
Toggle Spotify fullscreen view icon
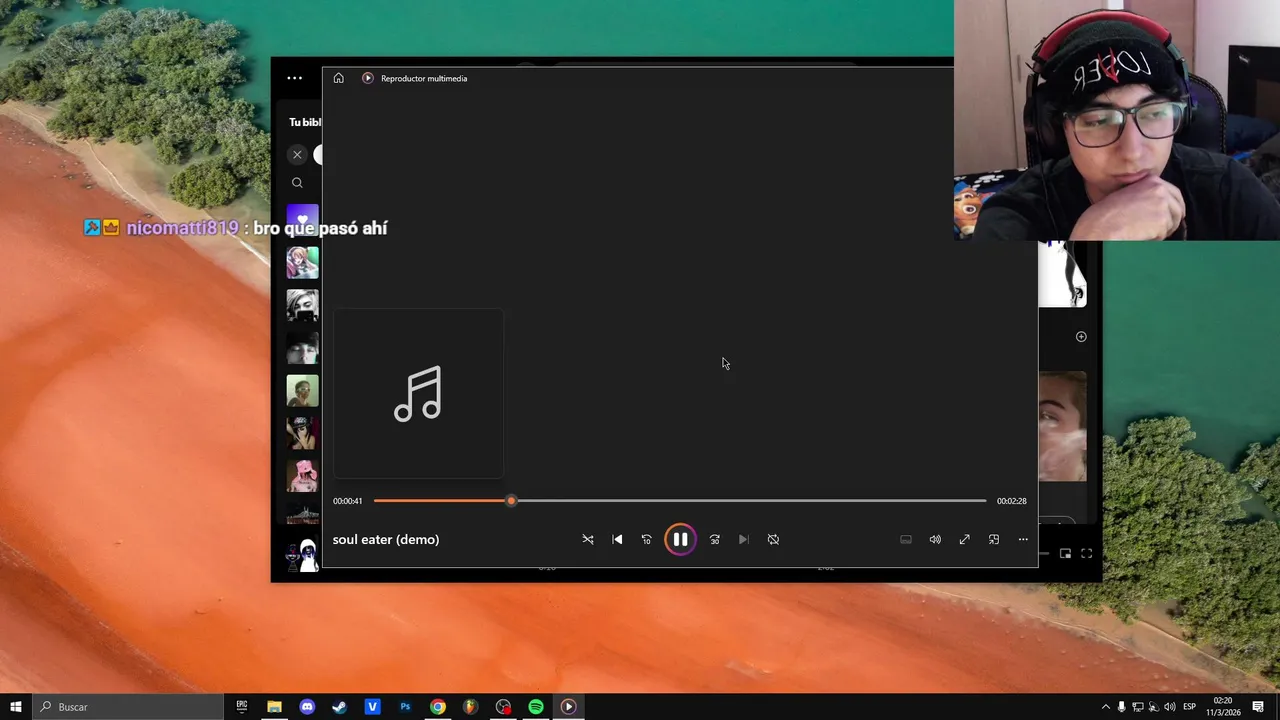(1087, 553)
